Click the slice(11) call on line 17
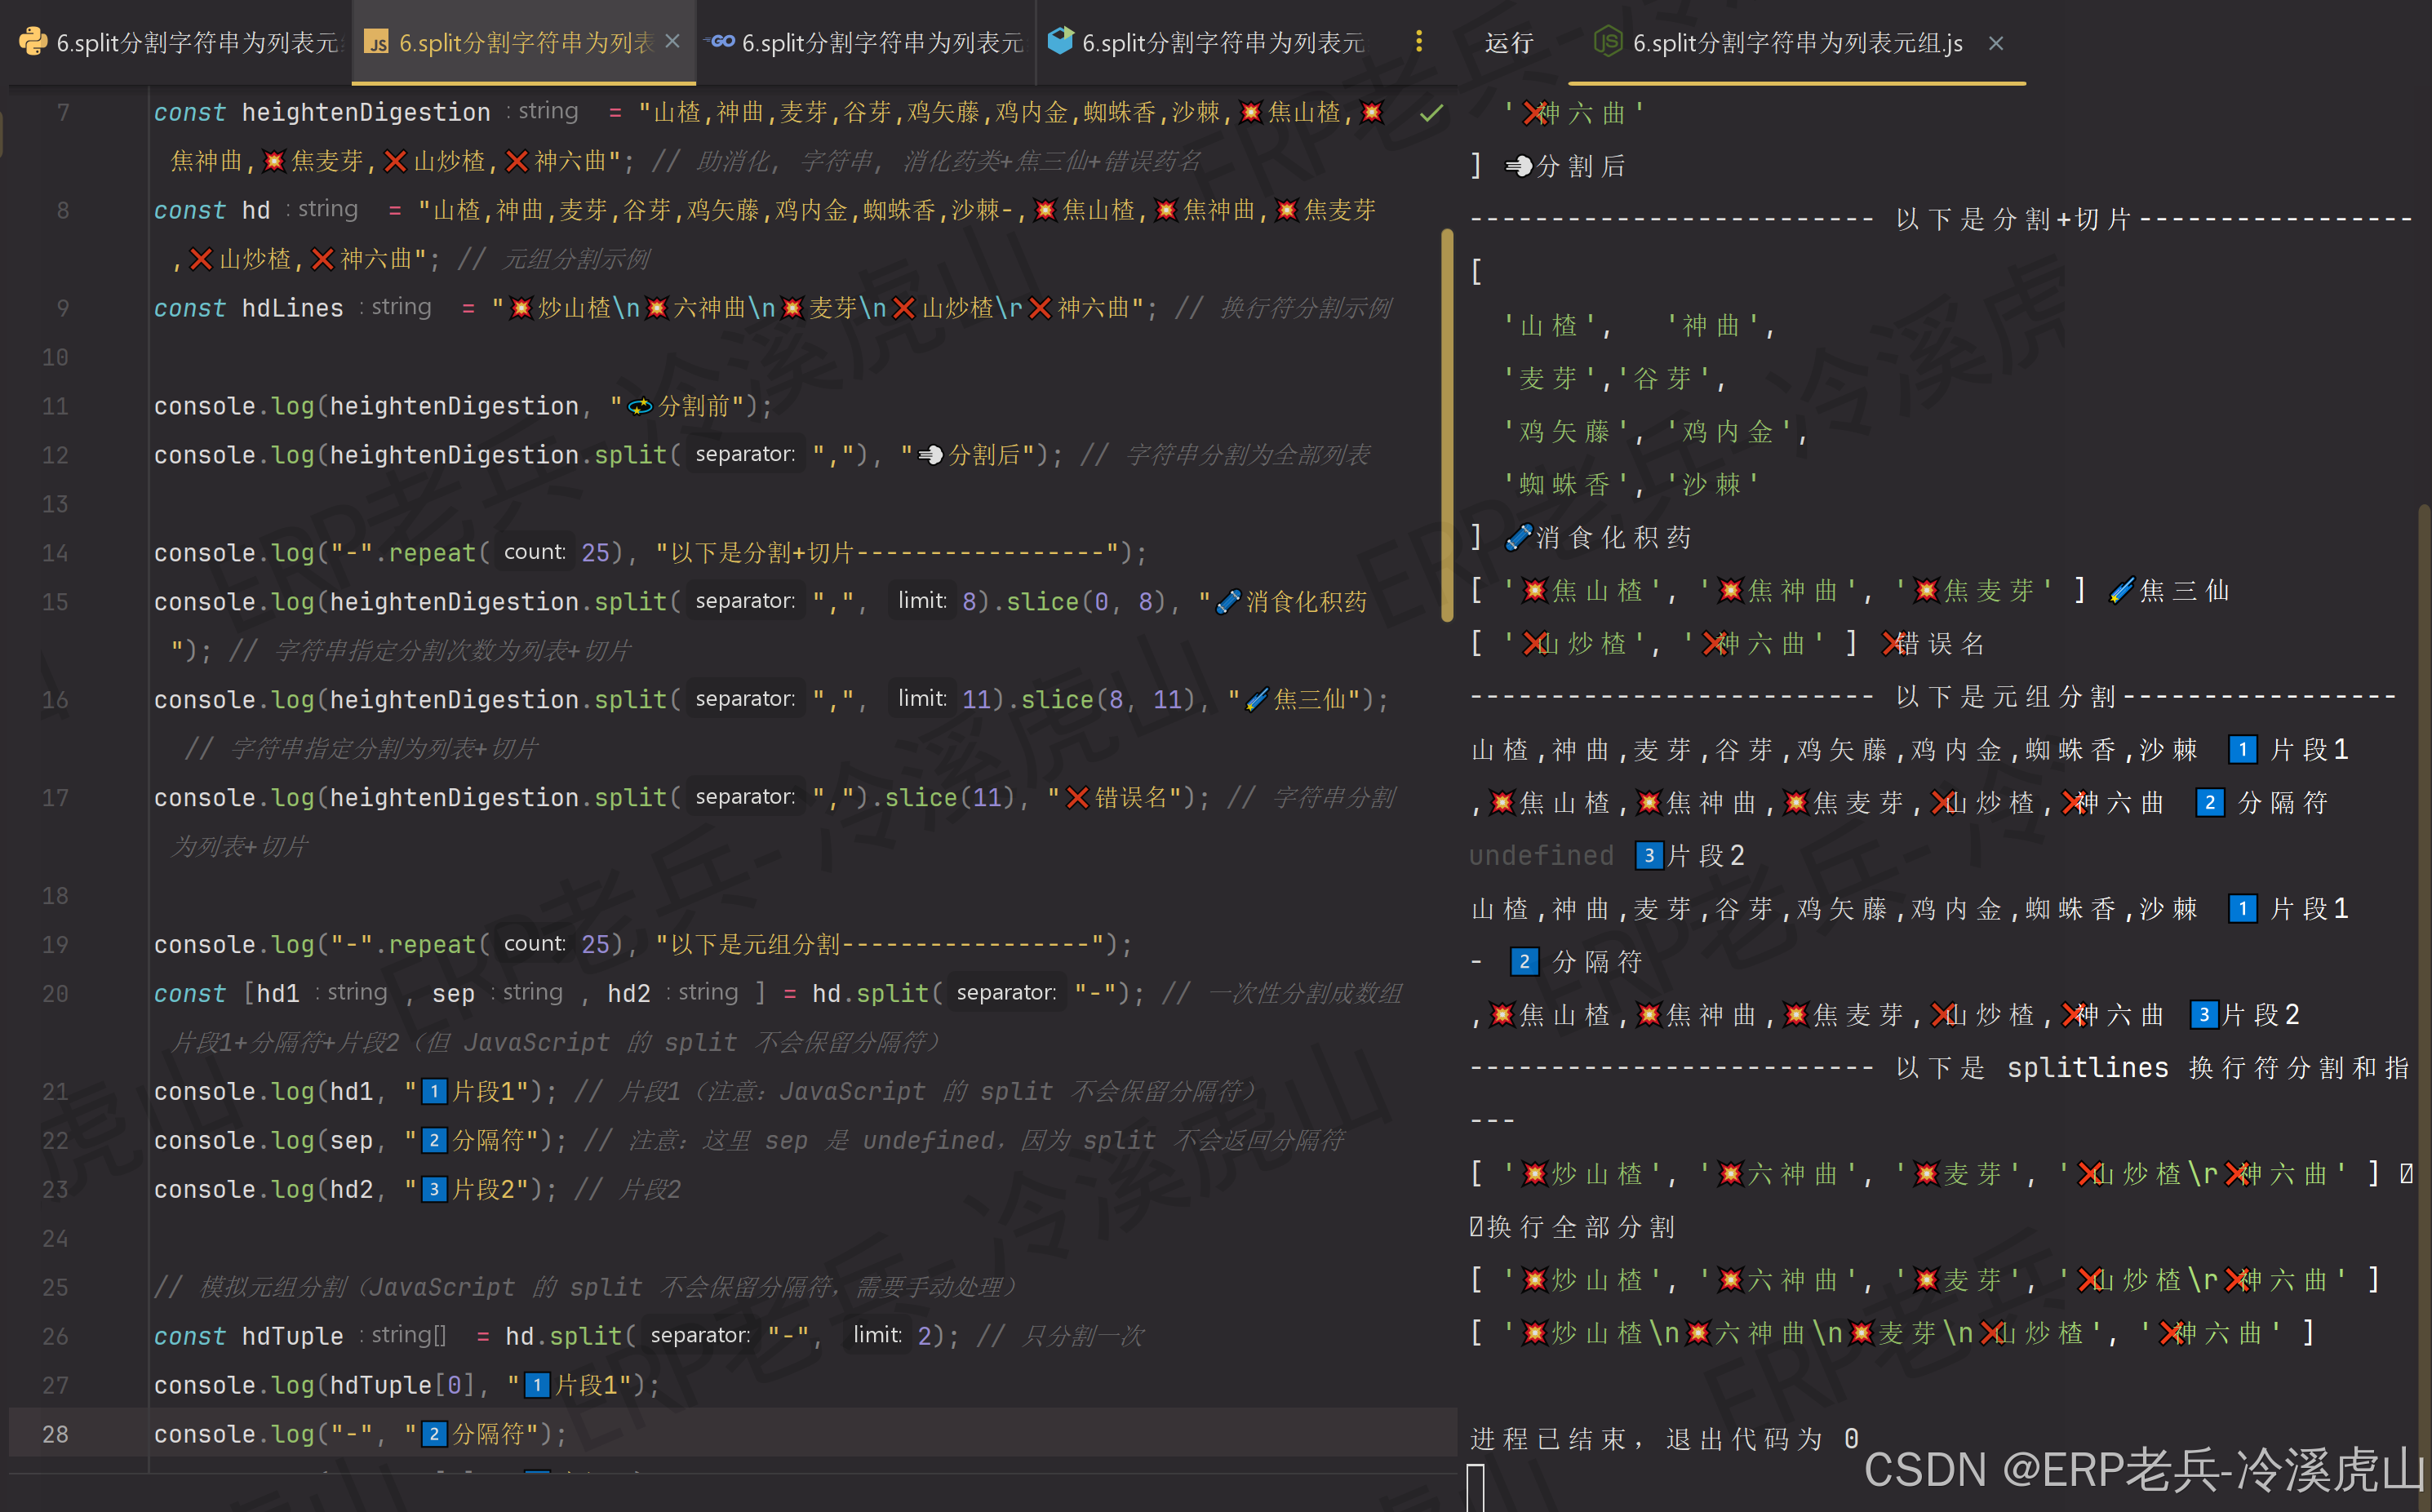Image resolution: width=2432 pixels, height=1512 pixels. 948,798
